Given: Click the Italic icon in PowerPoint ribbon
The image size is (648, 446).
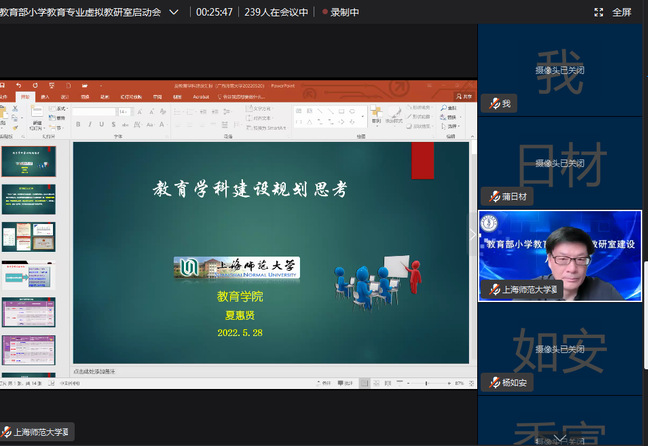Looking at the screenshot, I should (x=88, y=125).
